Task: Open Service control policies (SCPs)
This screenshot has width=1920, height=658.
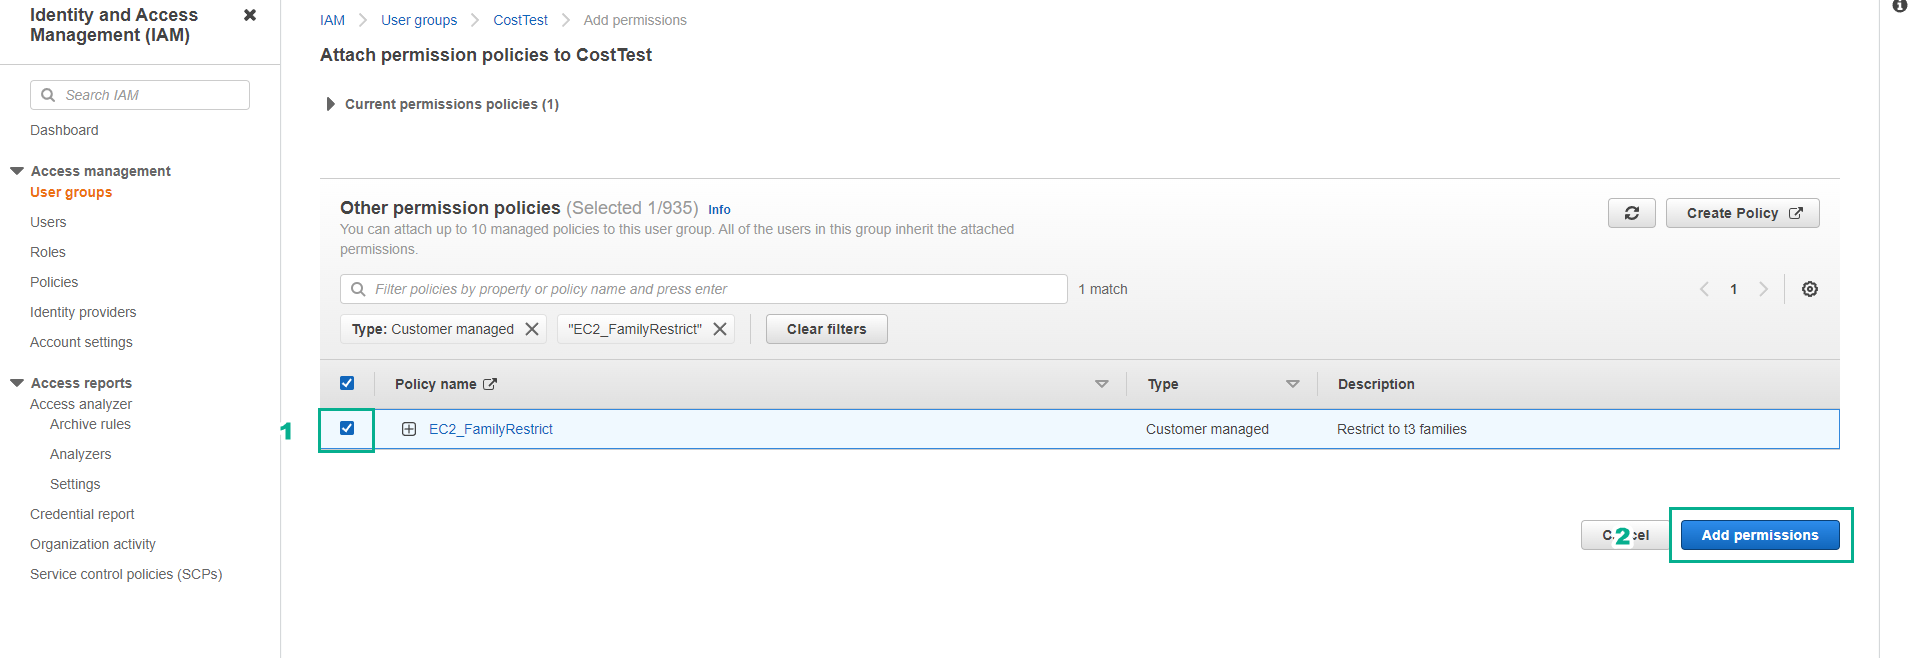Action: [x=126, y=574]
